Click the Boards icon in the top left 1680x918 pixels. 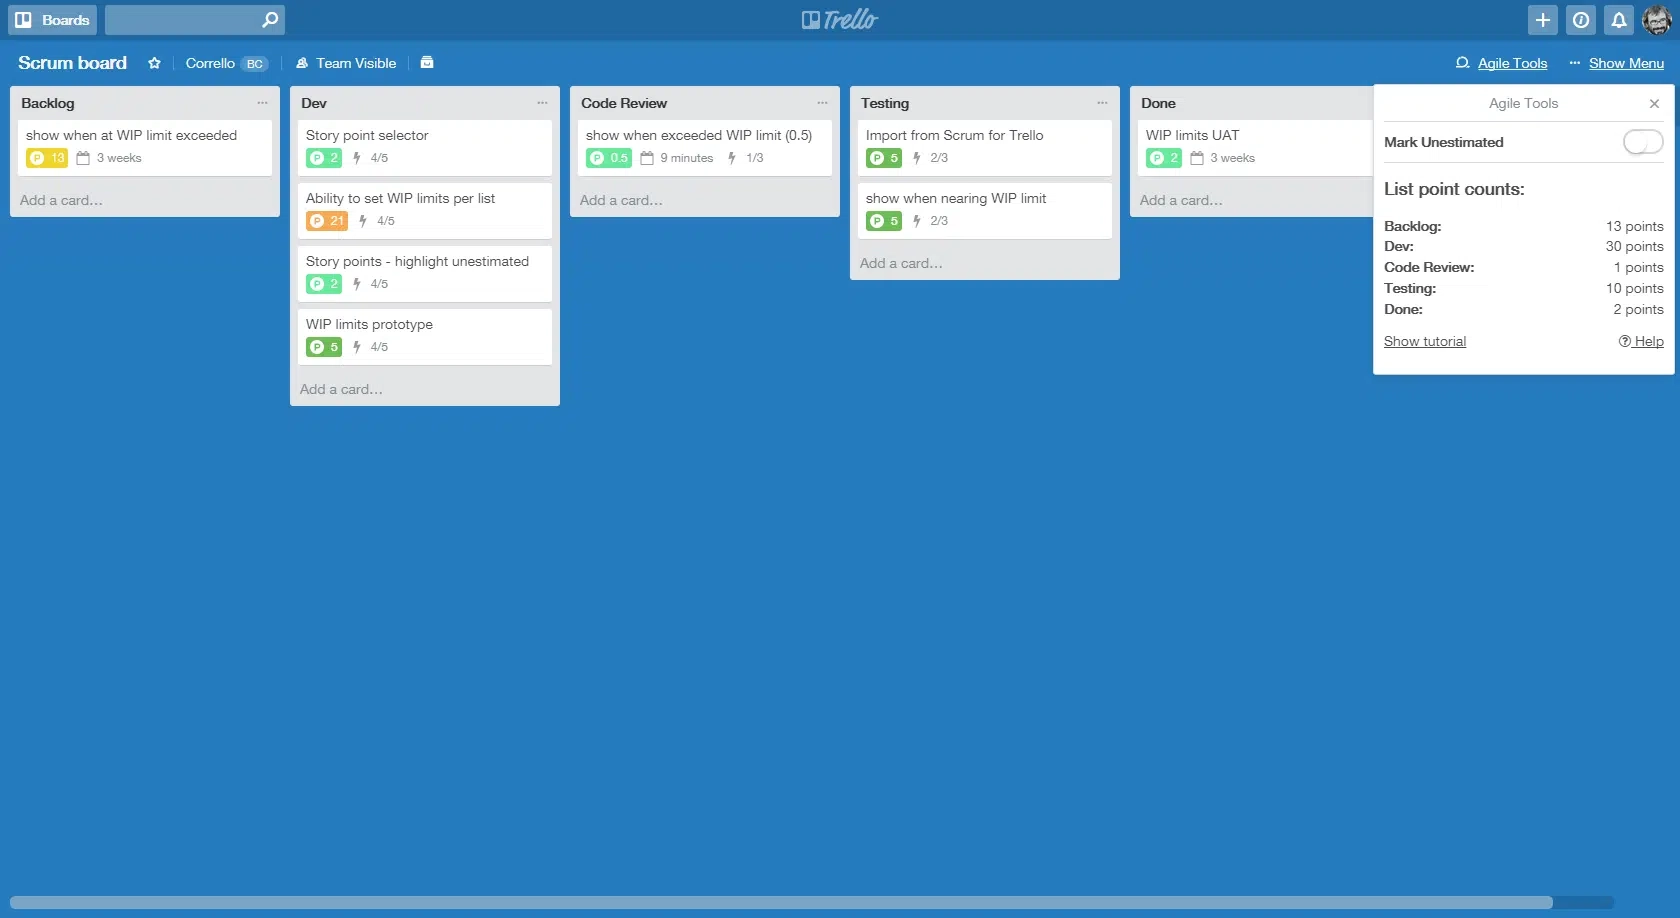pyautogui.click(x=23, y=19)
